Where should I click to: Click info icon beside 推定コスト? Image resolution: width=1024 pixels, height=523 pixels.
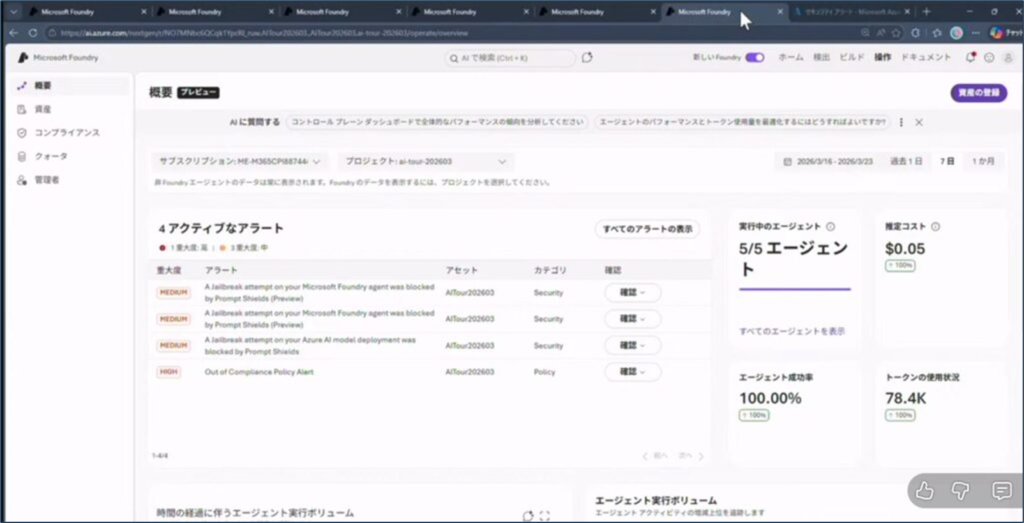[935, 227]
